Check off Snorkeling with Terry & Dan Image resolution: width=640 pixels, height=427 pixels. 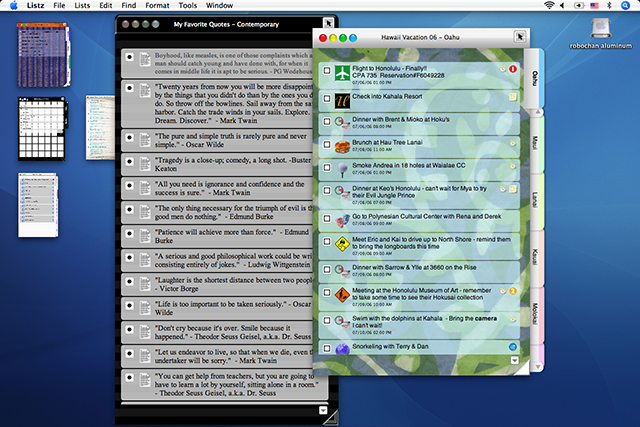[327, 348]
